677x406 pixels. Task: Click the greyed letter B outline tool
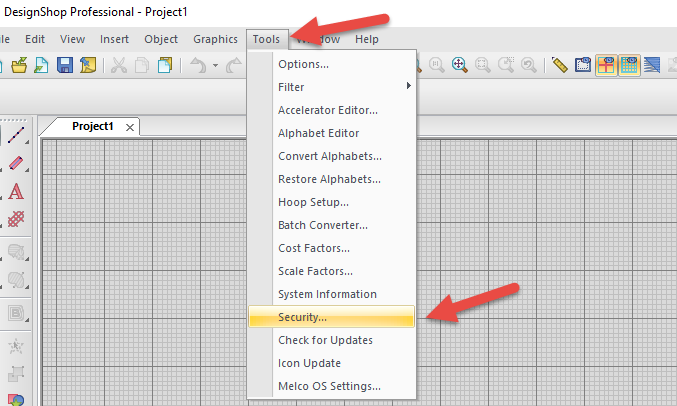point(16,313)
